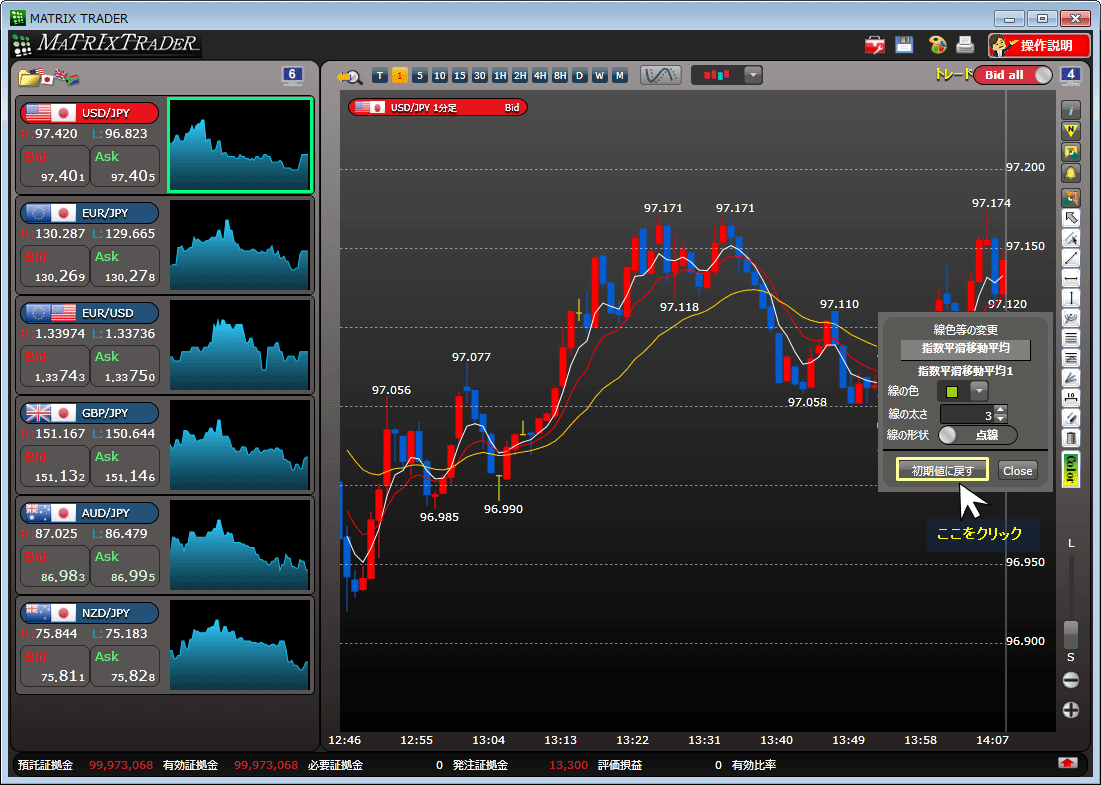Viewport: 1101px width, 785px height.
Task: Click the blue info 'i' icon
Action: click(1071, 110)
